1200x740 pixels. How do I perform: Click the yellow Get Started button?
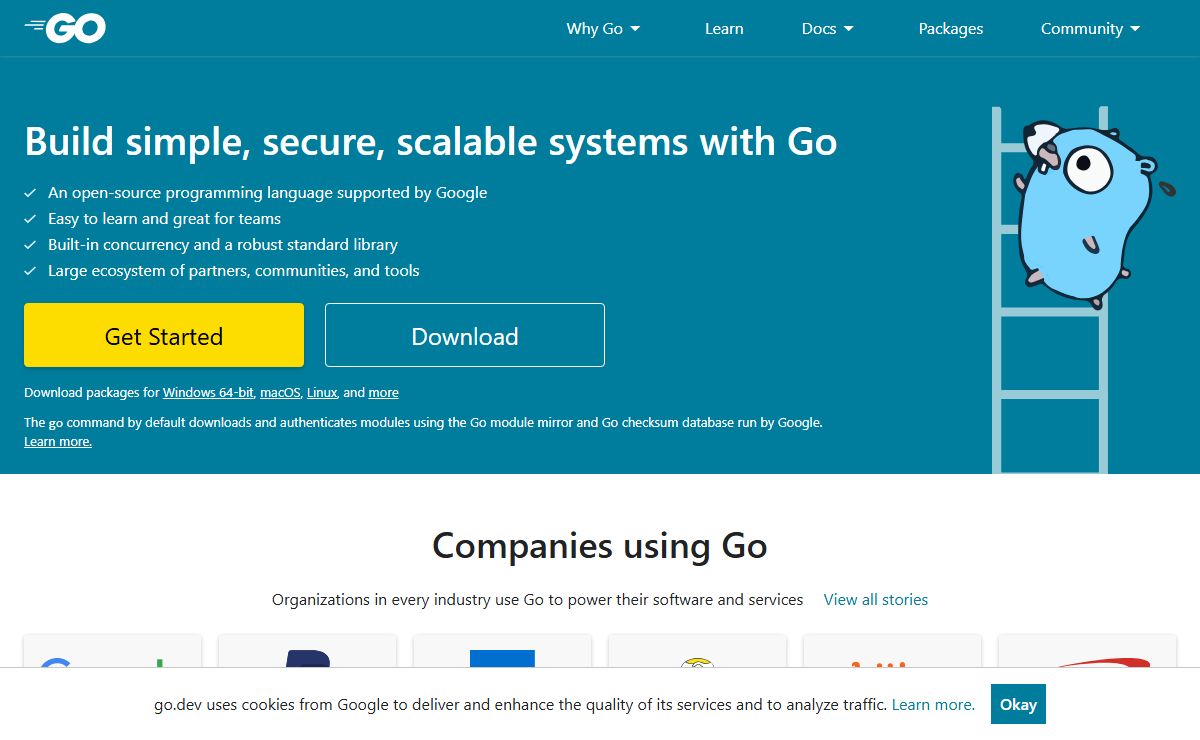164,335
